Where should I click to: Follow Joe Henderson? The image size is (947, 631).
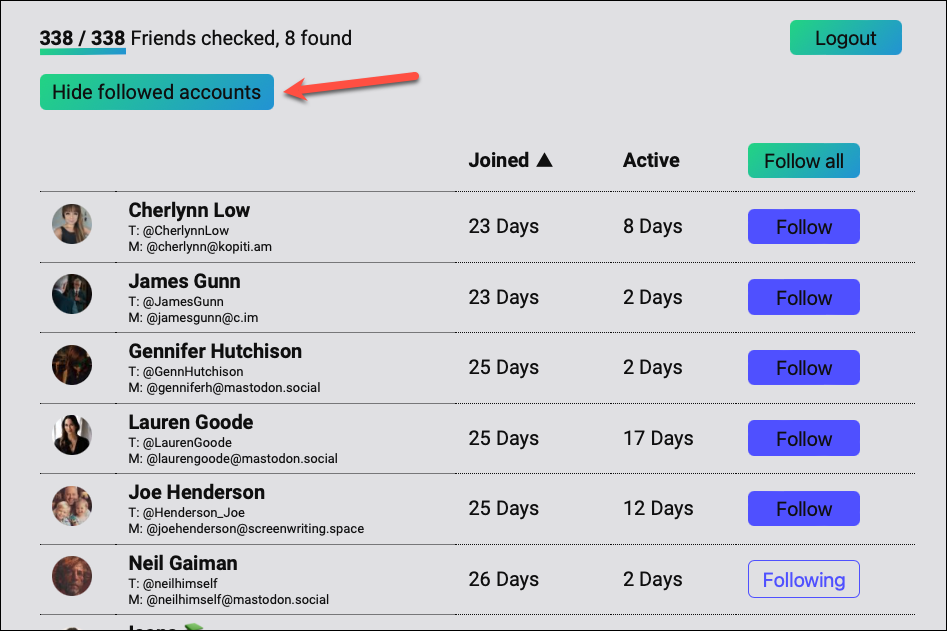coord(803,508)
